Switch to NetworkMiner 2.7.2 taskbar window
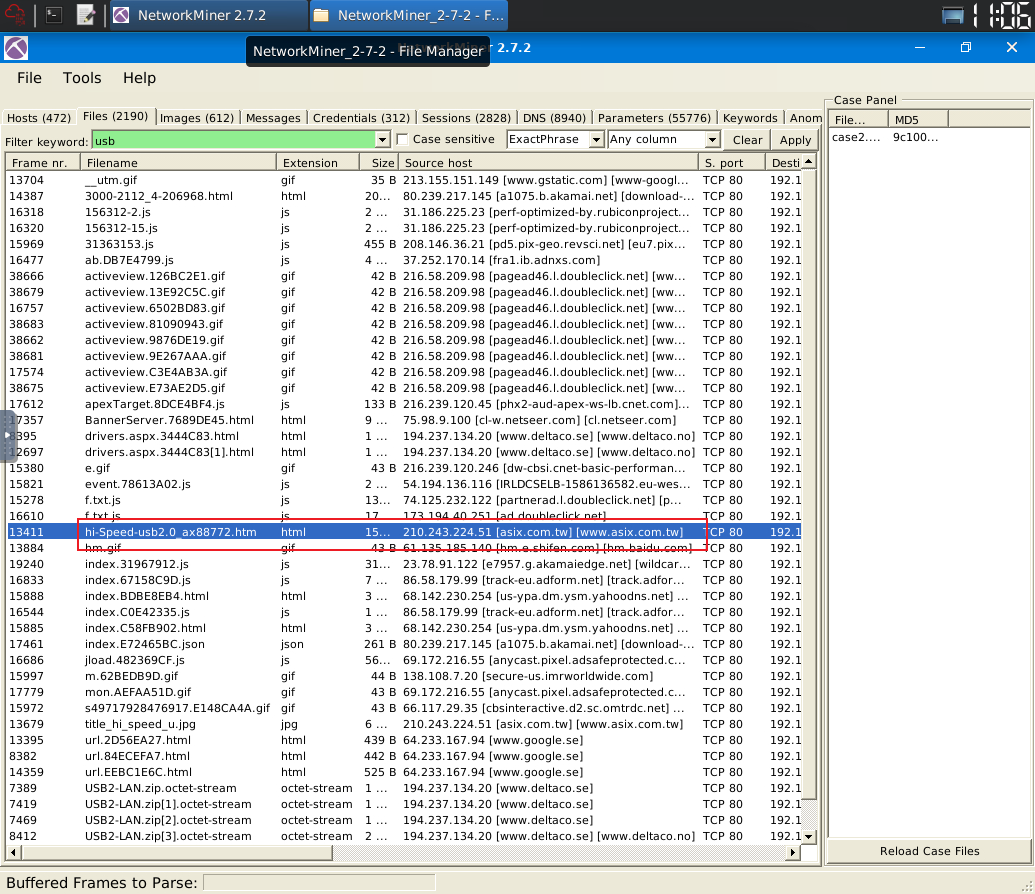Image resolution: width=1035 pixels, height=894 pixels. pos(209,15)
